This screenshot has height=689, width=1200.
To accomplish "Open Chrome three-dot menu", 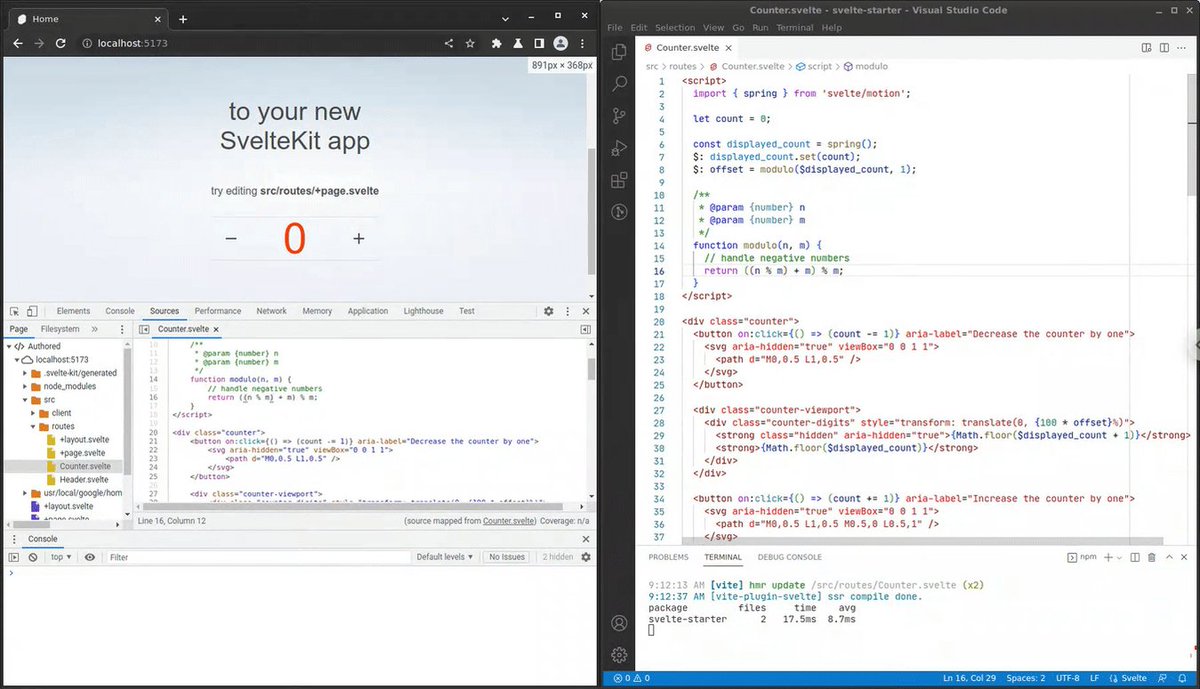I will pyautogui.click(x=583, y=43).
